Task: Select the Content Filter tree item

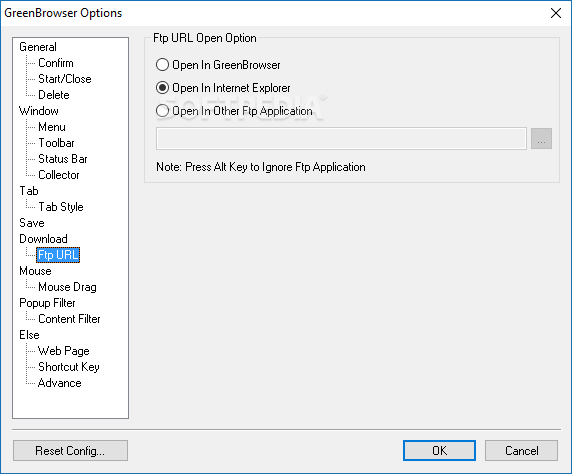Action: (x=69, y=319)
